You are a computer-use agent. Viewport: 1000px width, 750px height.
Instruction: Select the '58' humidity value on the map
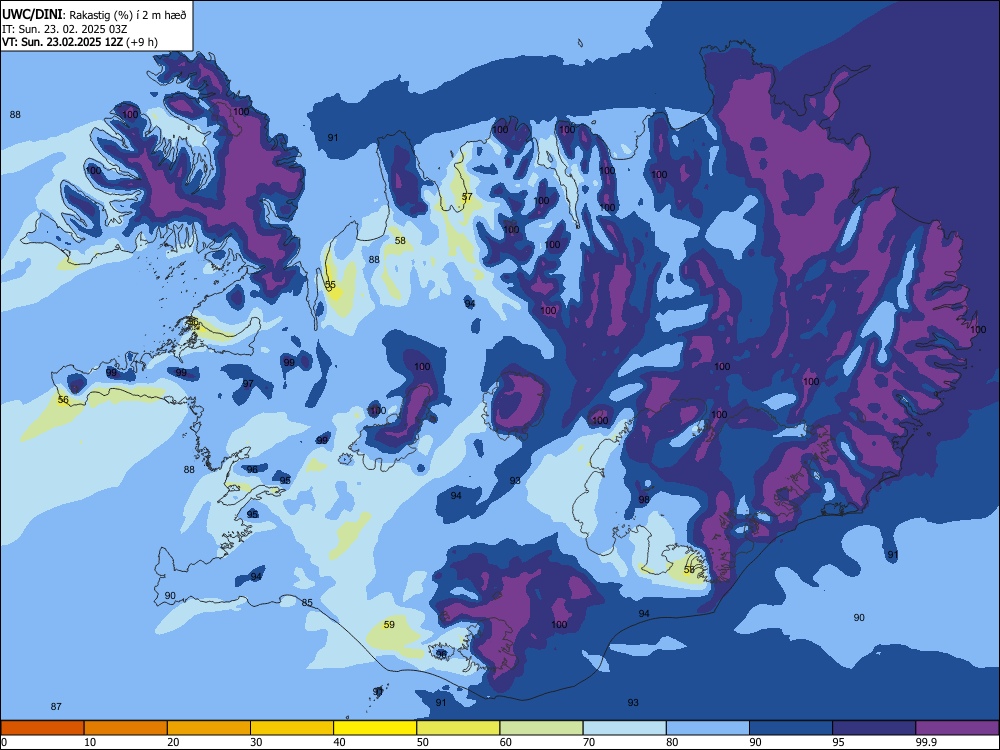[x=400, y=240]
